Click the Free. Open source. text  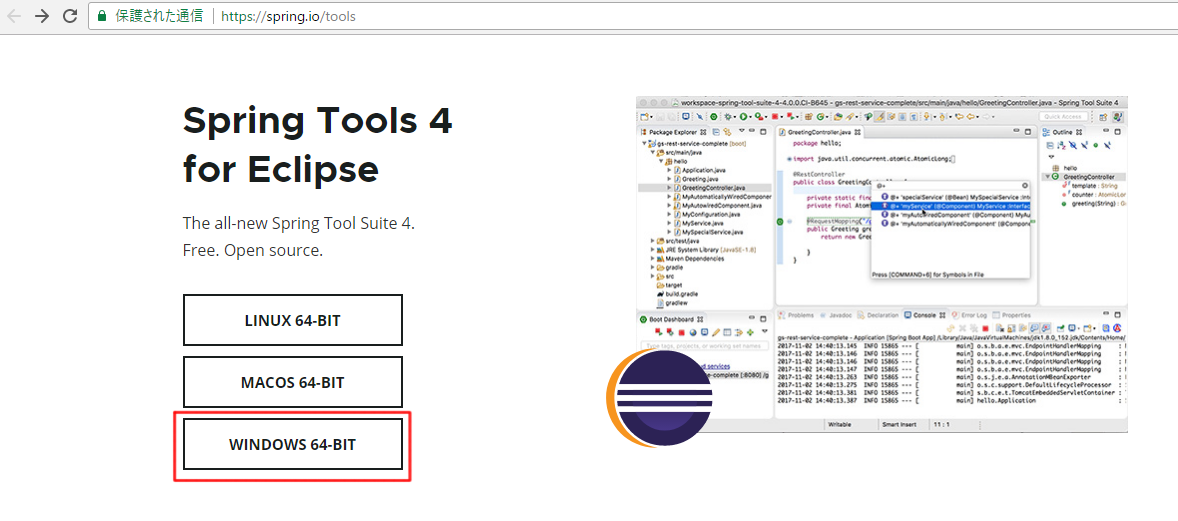click(x=252, y=250)
